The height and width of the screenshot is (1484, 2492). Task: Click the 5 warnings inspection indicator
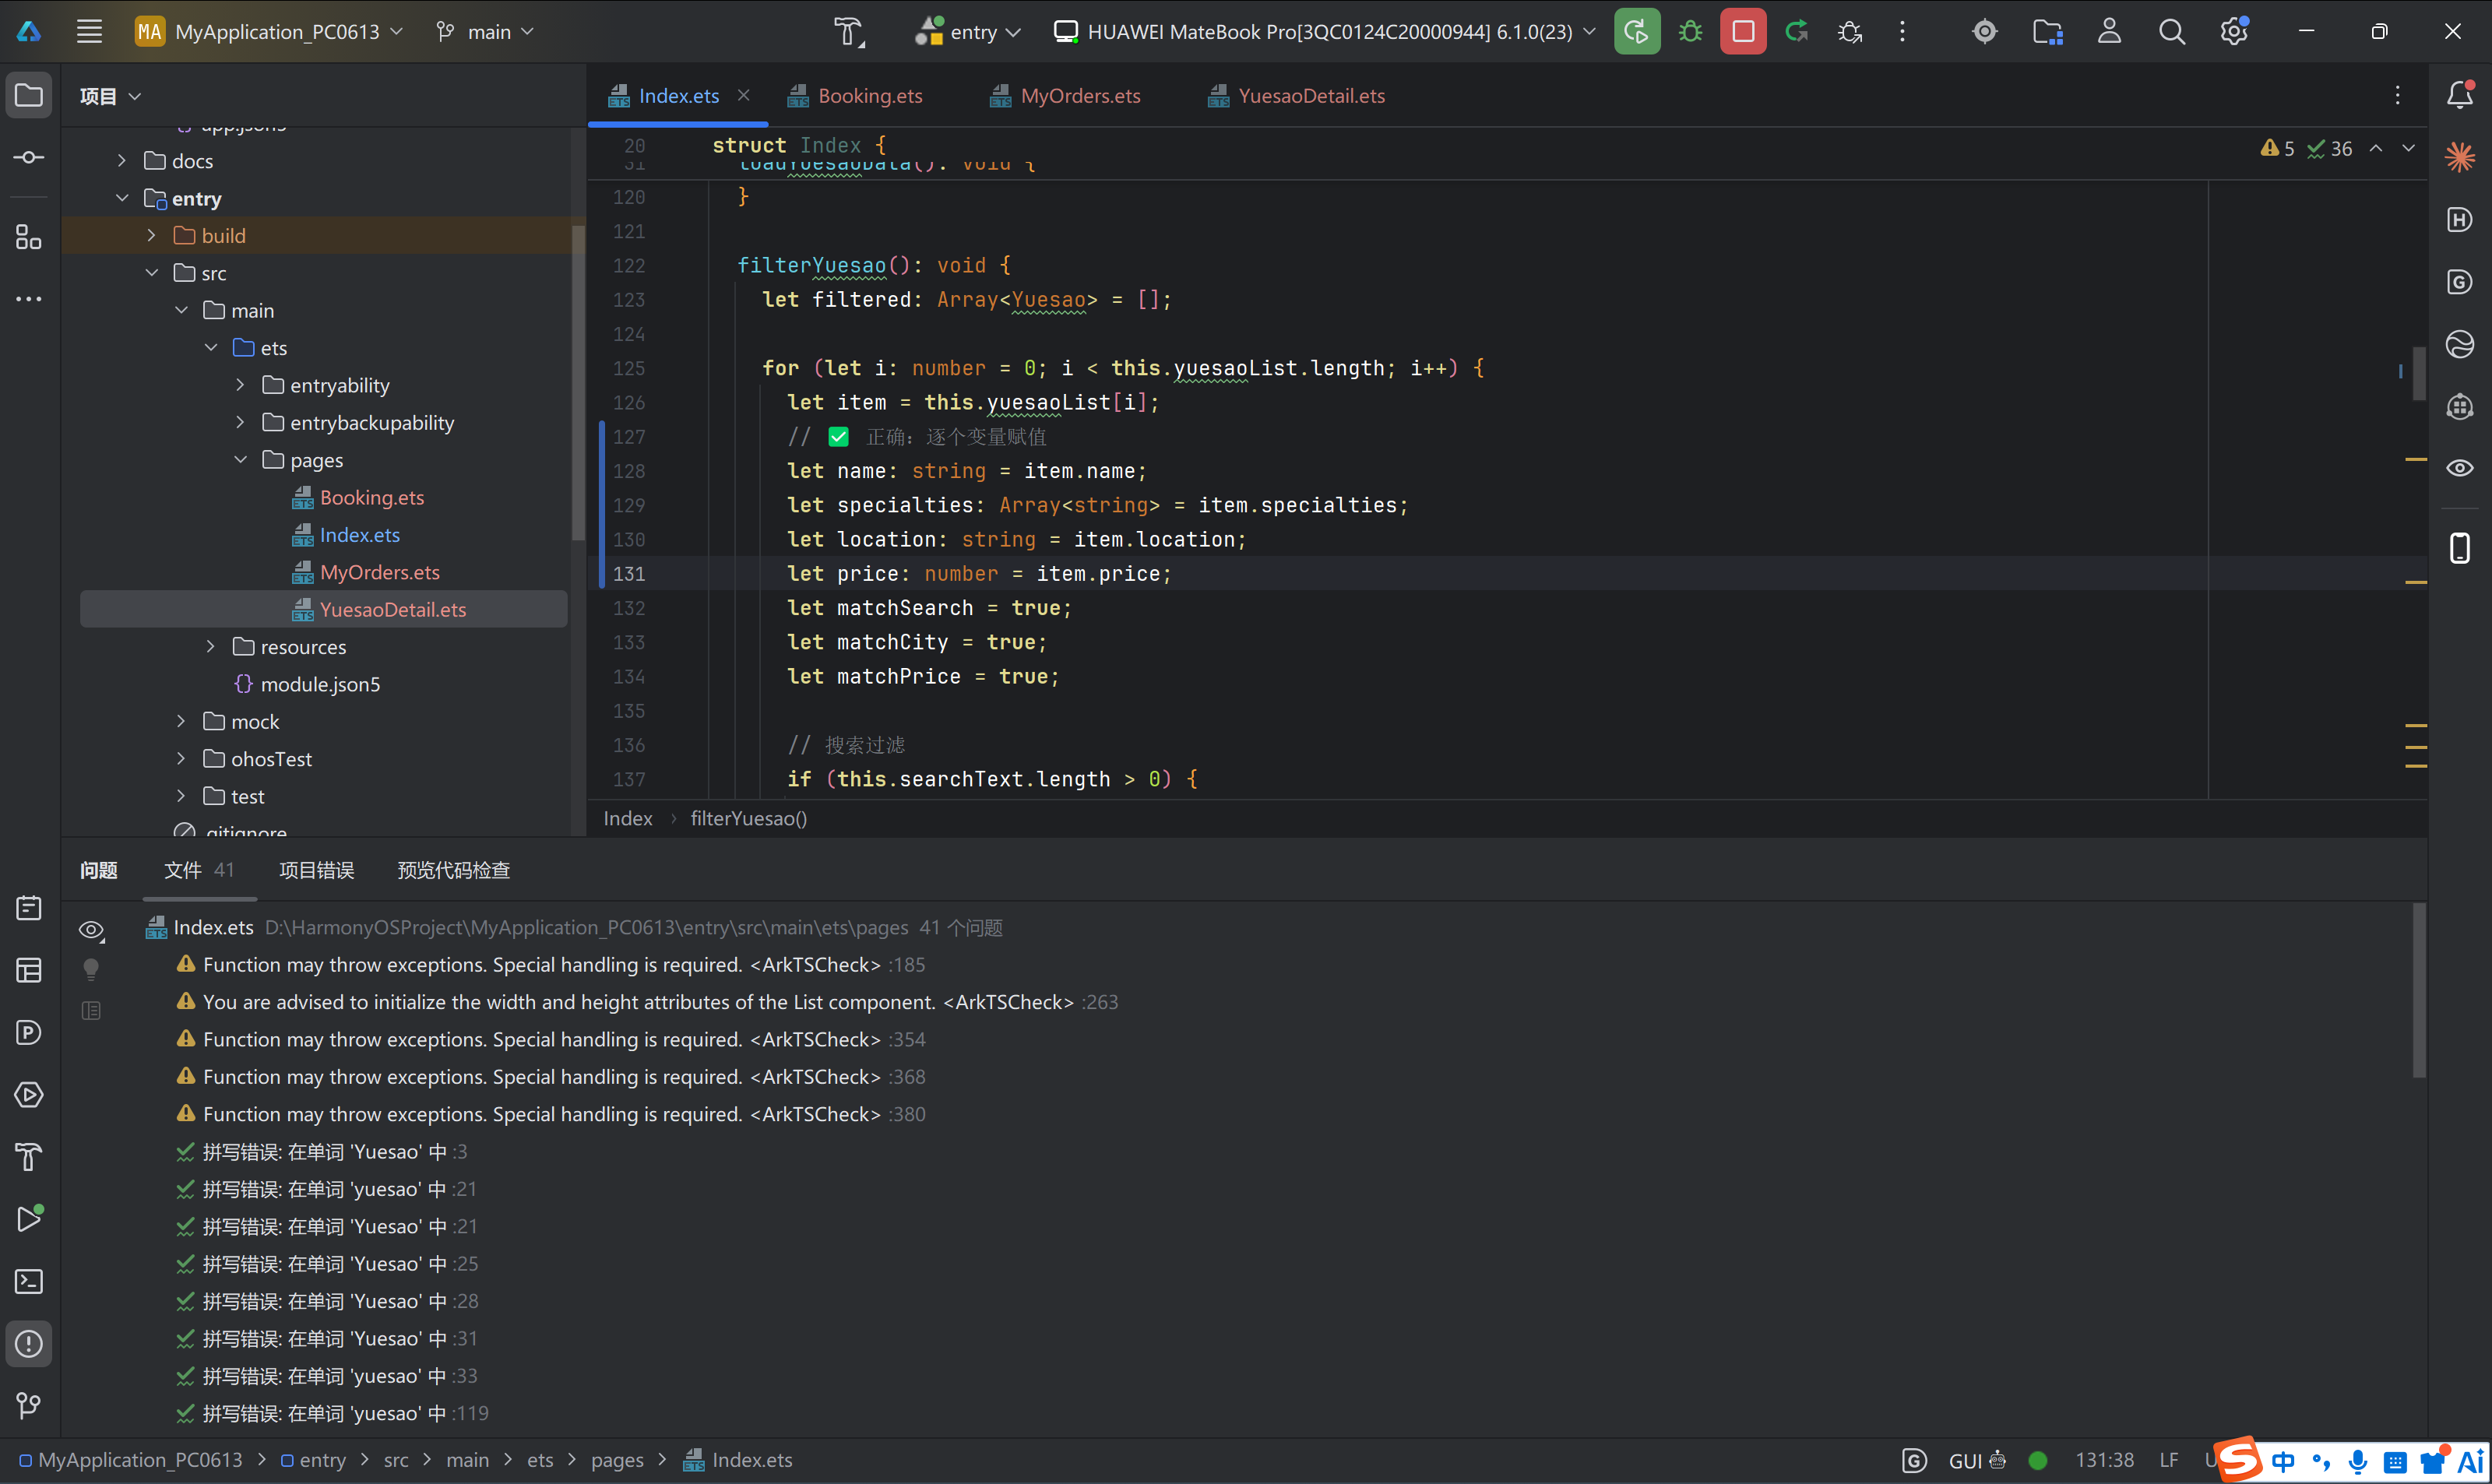[x=2277, y=148]
